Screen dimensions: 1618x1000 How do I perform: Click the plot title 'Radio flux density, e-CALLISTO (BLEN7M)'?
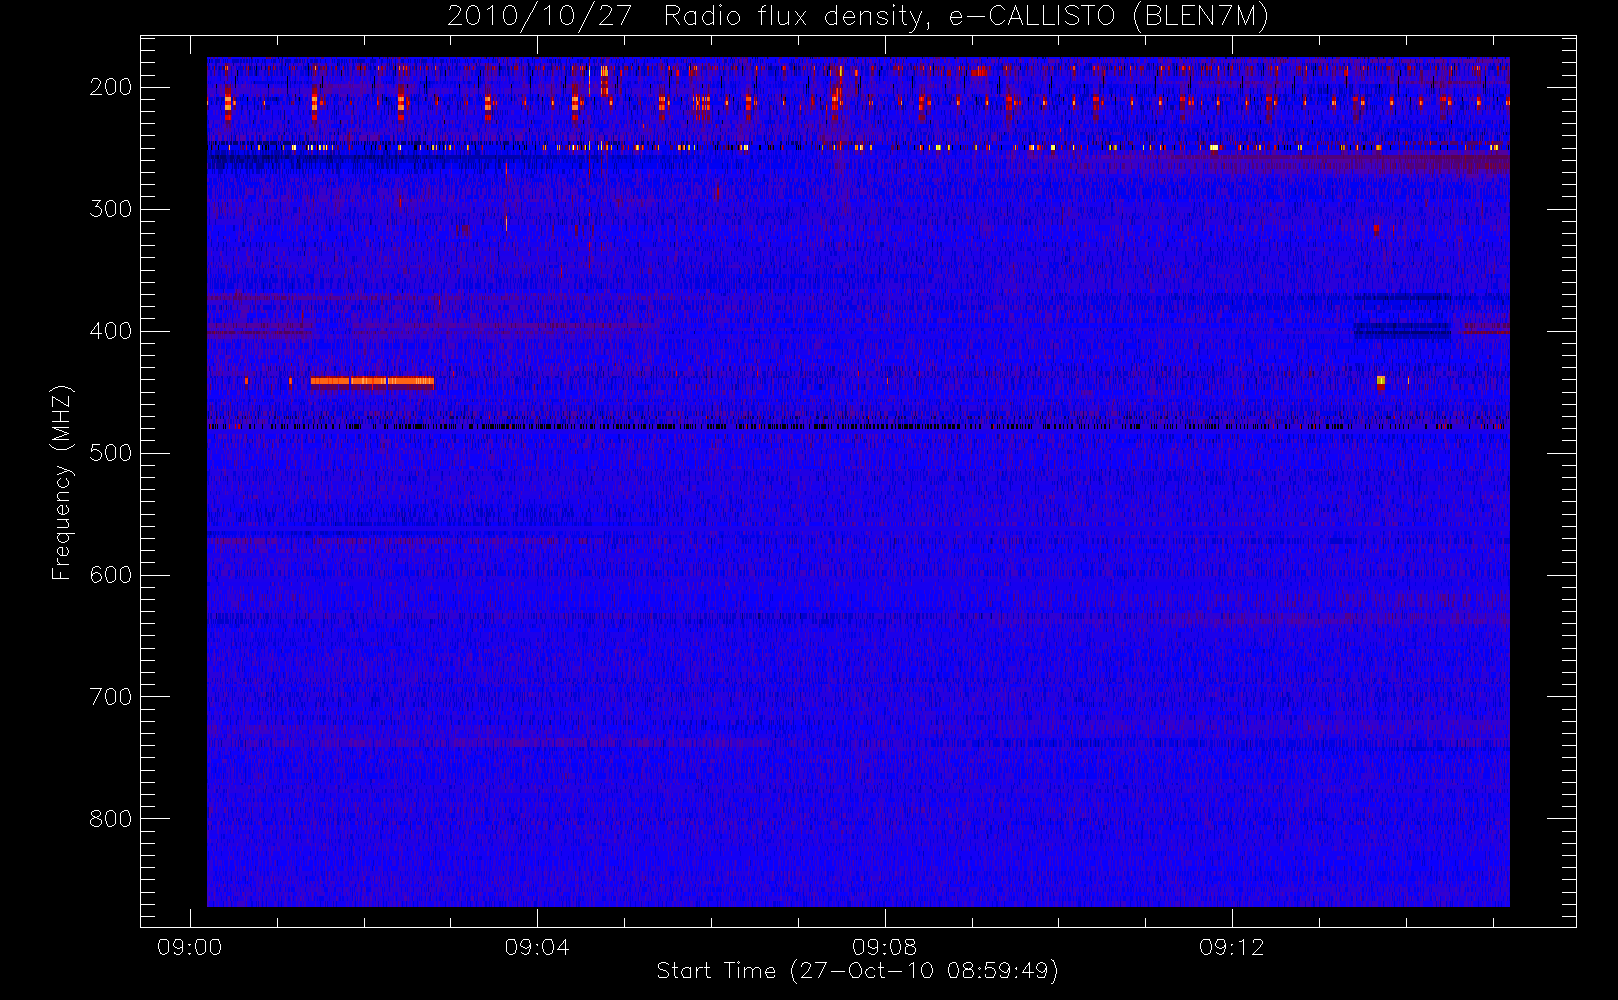[x=966, y=17]
